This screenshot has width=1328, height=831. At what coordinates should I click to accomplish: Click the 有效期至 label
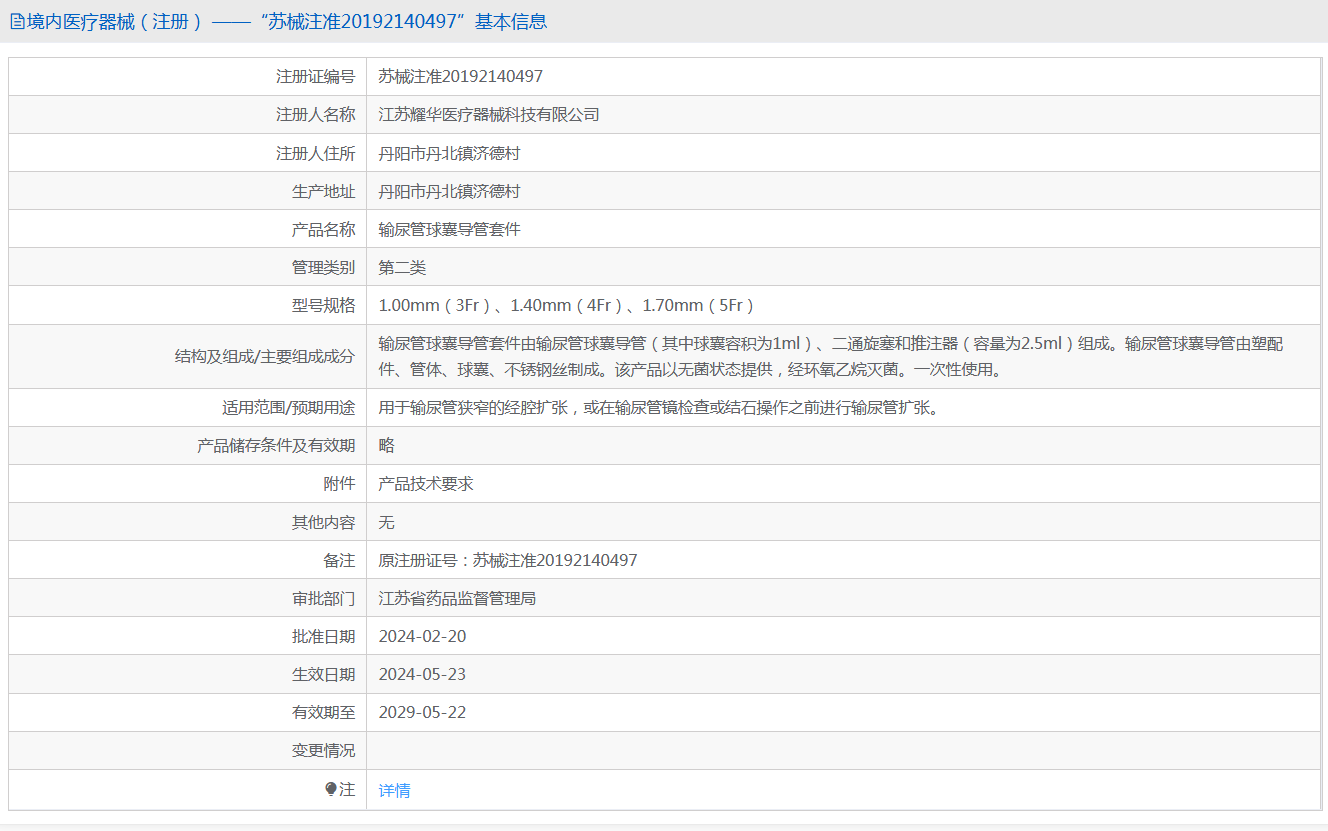click(324, 712)
